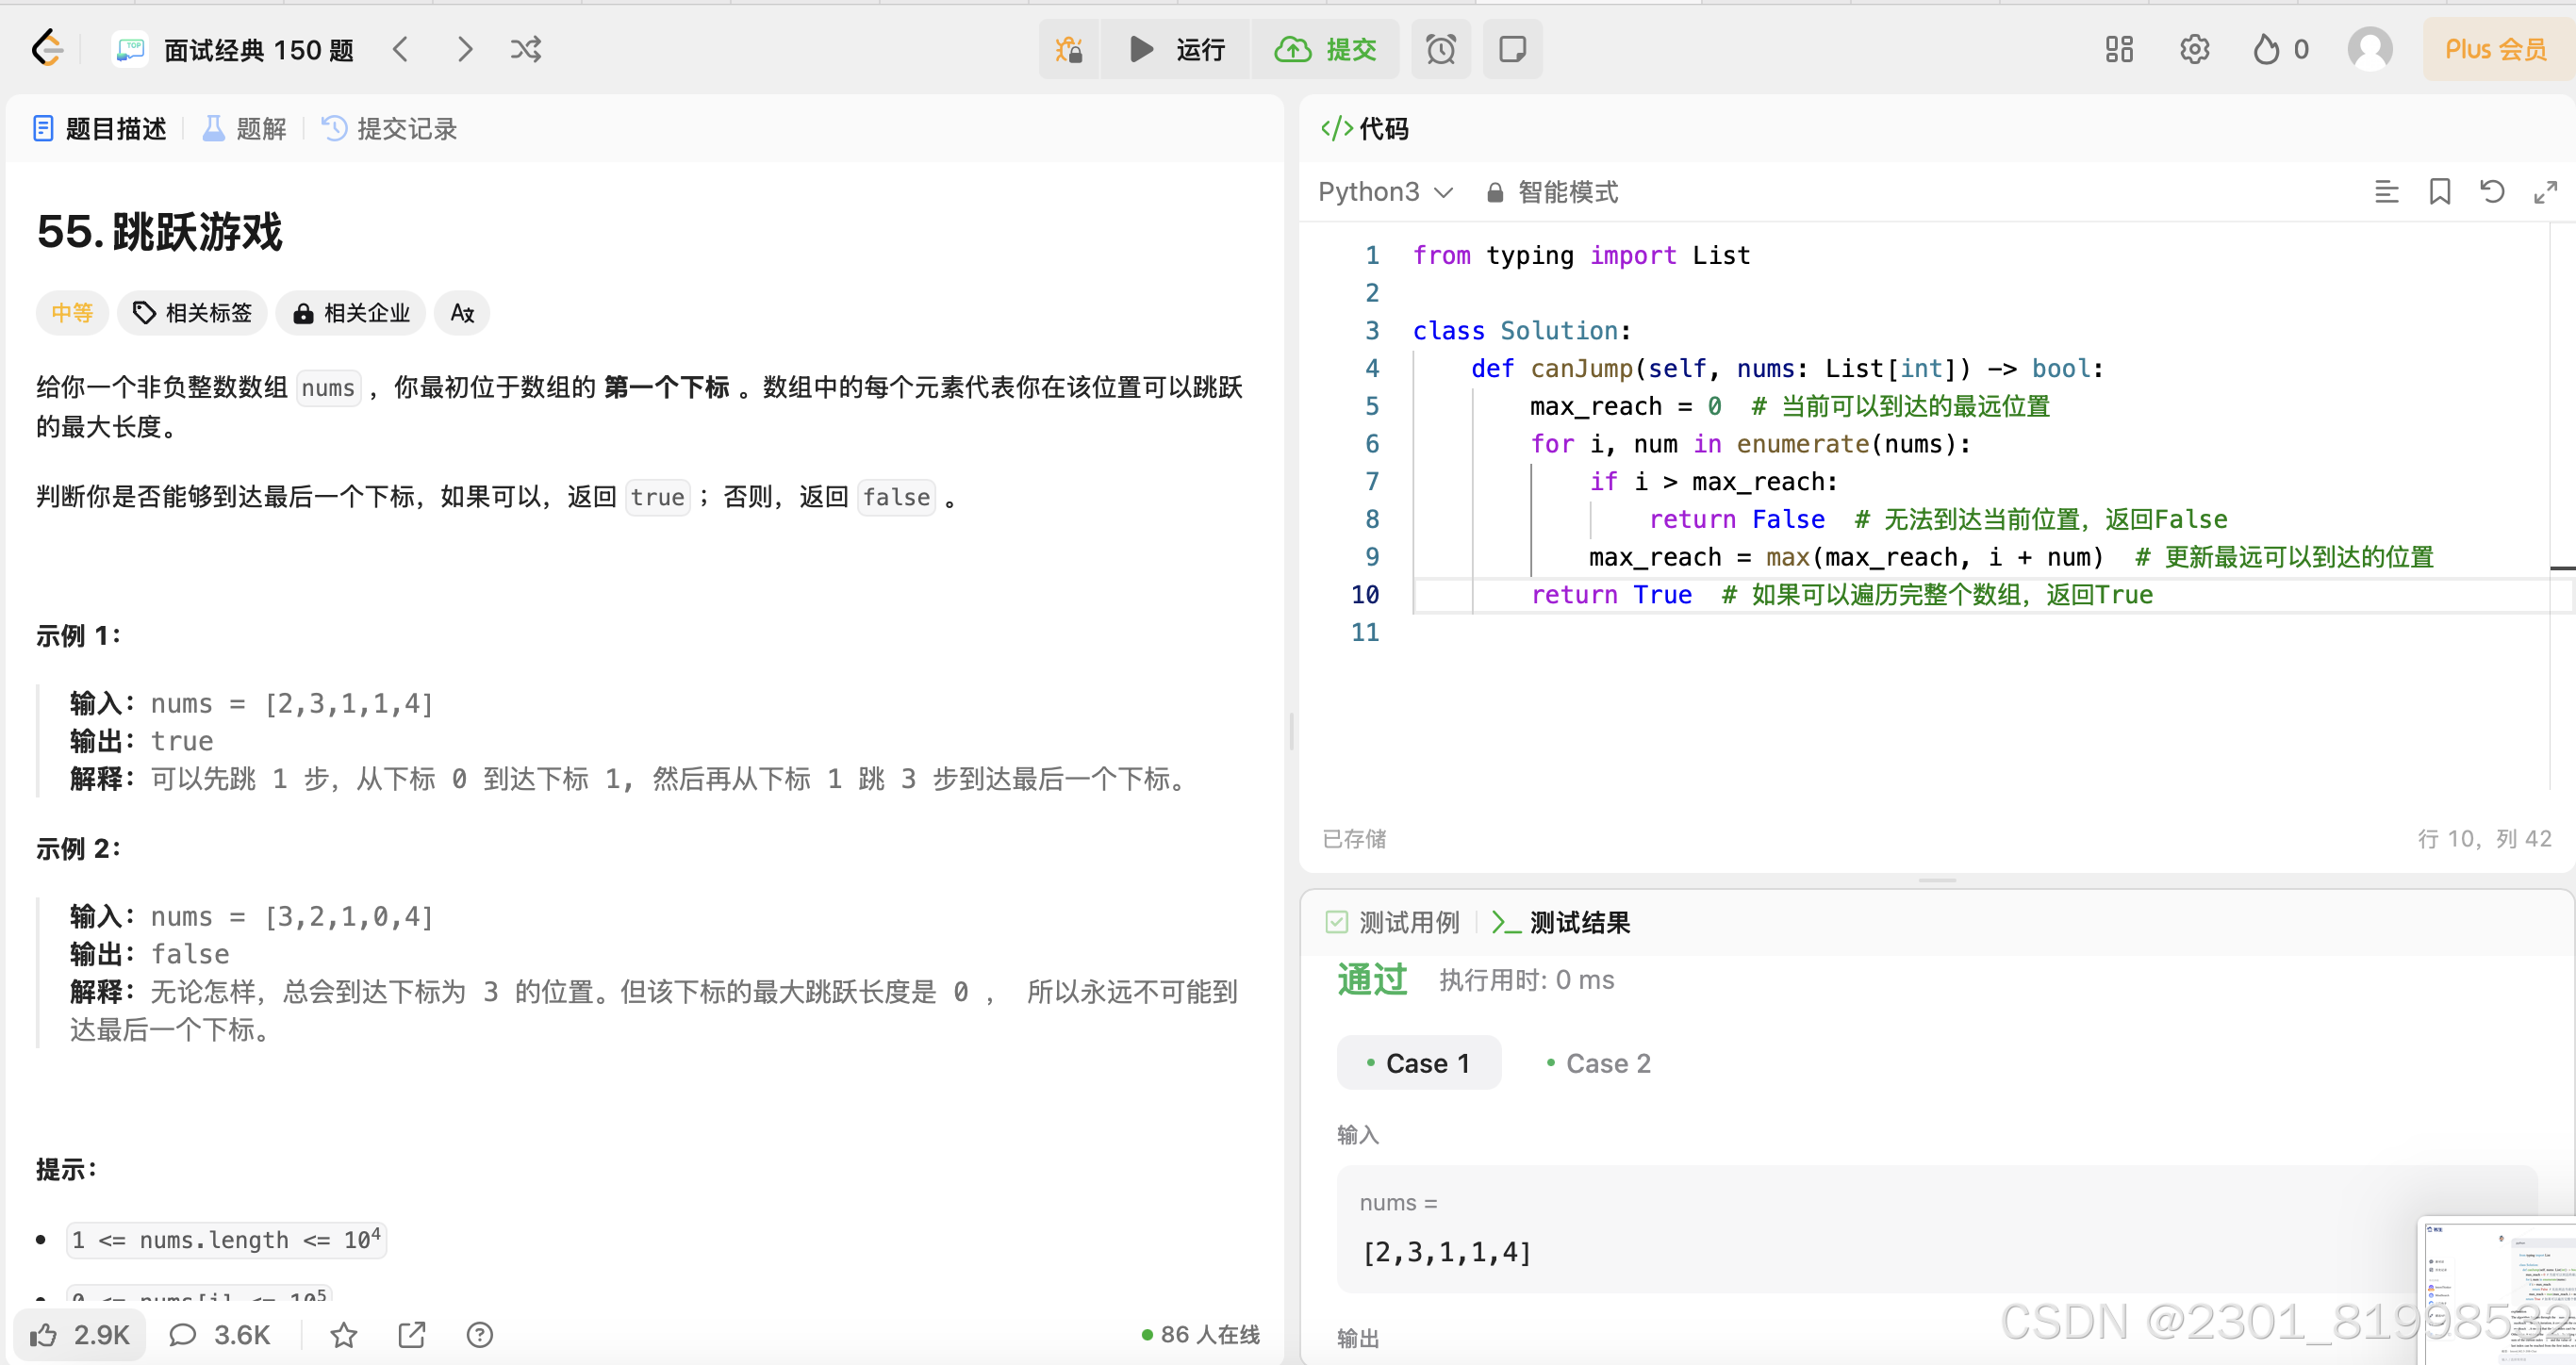Open the timer alarm clock icon
Screen dimensions: 2576x1365
1440,49
